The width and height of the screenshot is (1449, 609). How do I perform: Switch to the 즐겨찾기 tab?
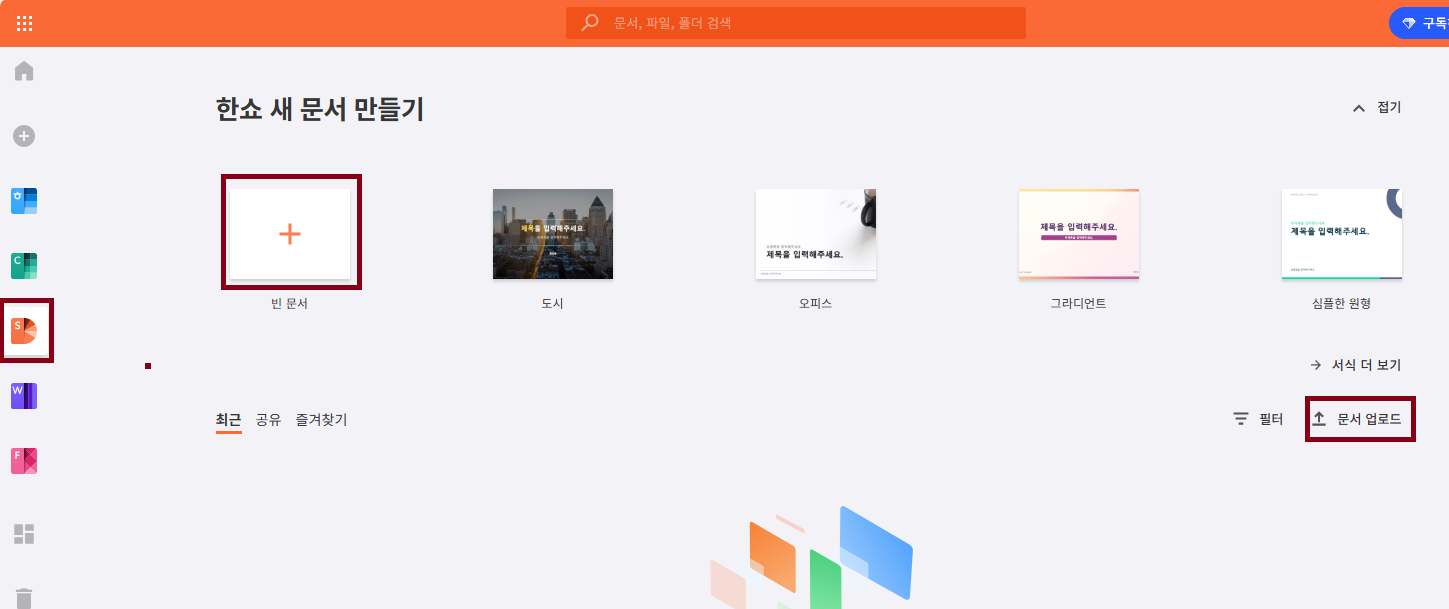319,419
